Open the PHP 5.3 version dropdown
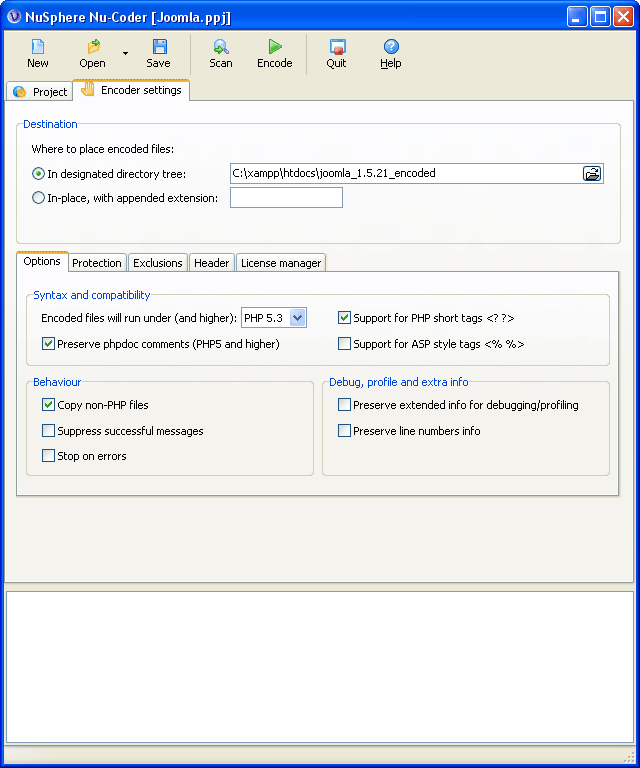Screen dimensions: 640x768 tap(298, 318)
